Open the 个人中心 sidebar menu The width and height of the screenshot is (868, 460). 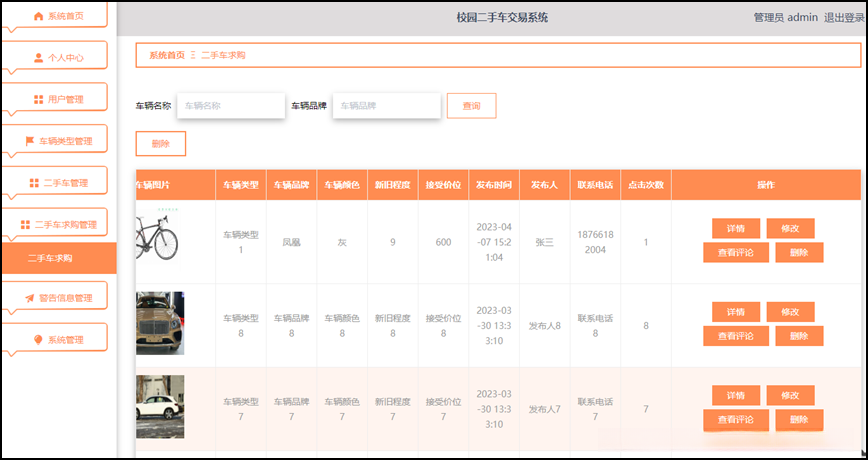pyautogui.click(x=54, y=56)
